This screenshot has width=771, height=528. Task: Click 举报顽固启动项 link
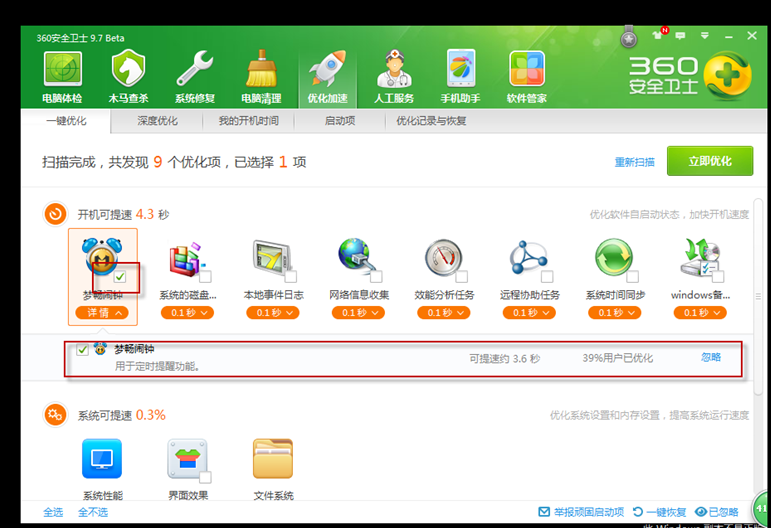[581, 512]
